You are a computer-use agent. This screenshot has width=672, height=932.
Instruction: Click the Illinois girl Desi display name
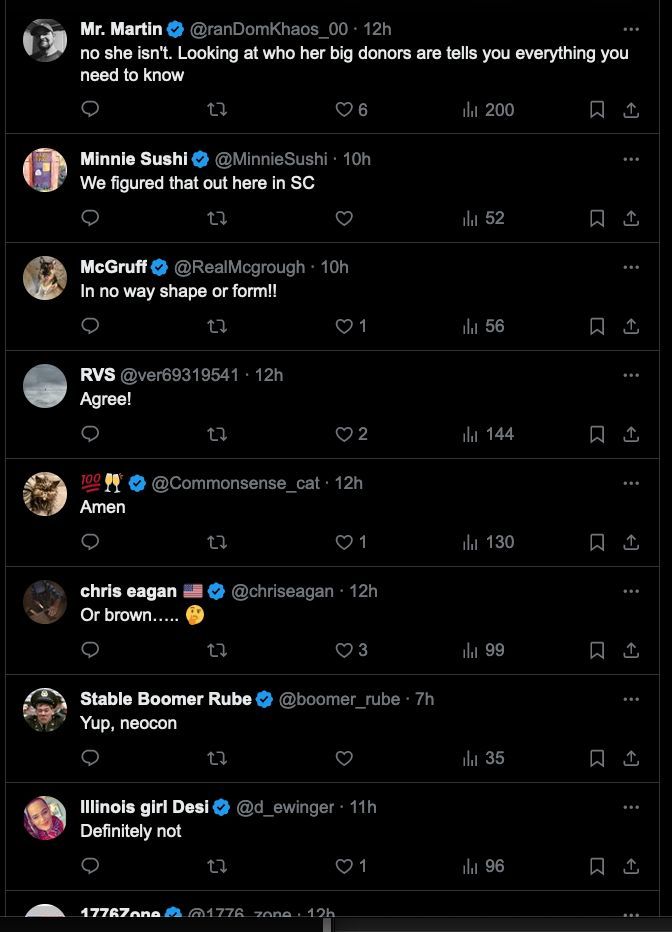tap(144, 807)
